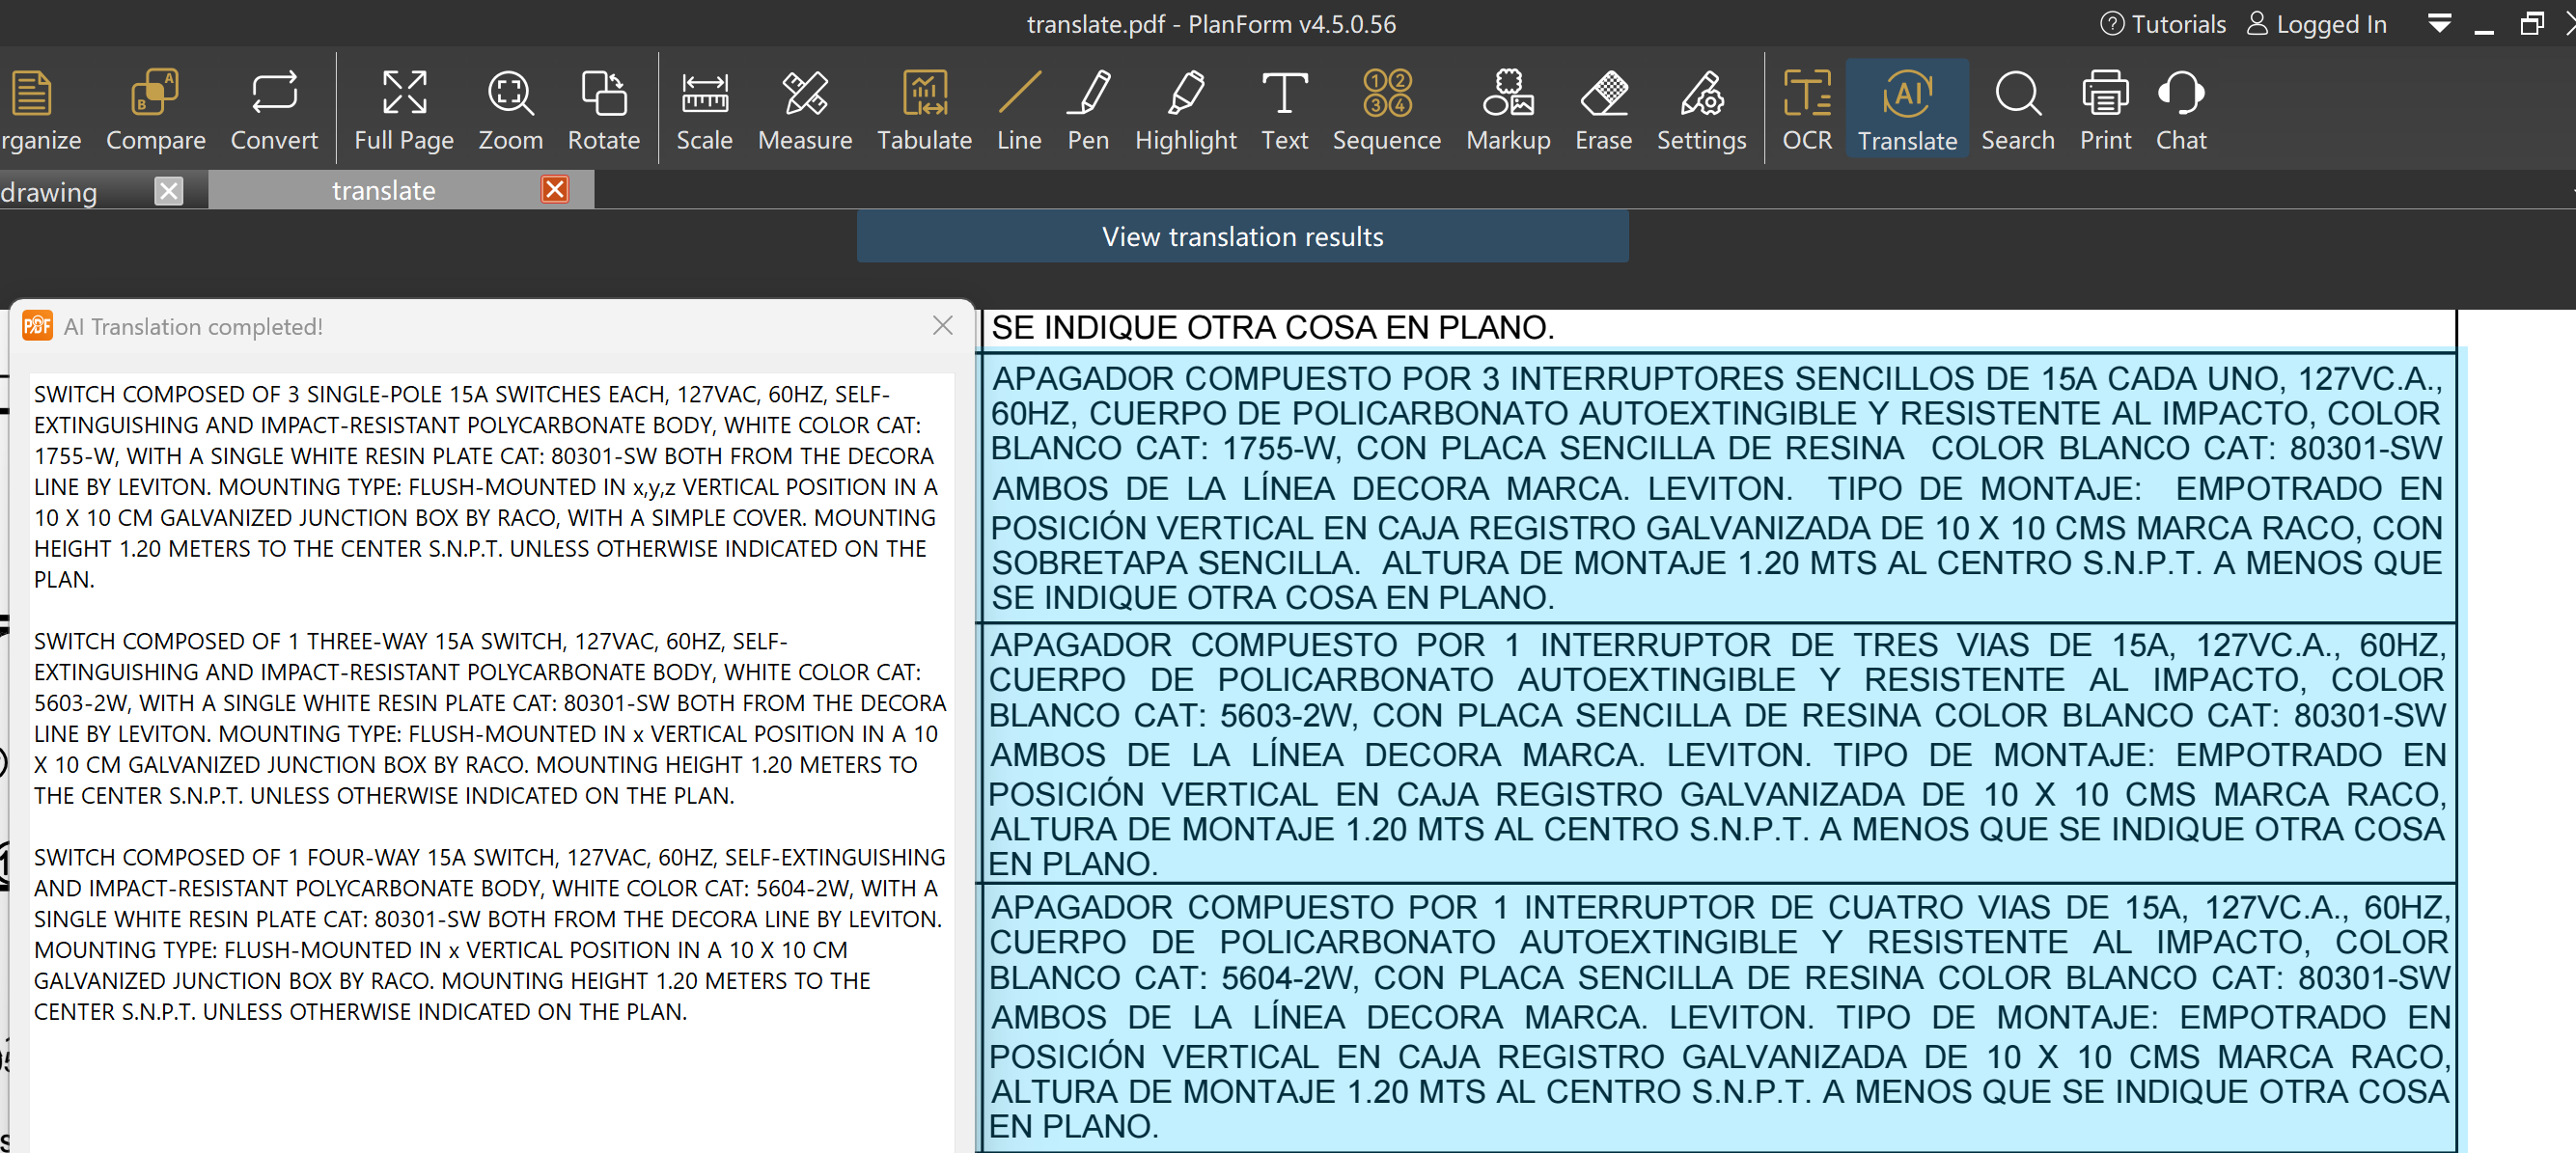Select the Line drawing tool
2576x1153 pixels.
(1018, 109)
